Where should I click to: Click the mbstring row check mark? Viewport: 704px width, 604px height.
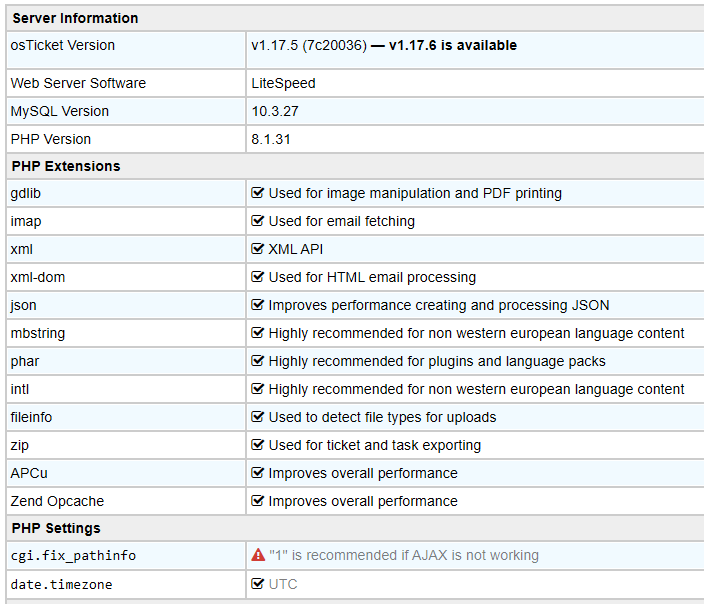click(258, 333)
